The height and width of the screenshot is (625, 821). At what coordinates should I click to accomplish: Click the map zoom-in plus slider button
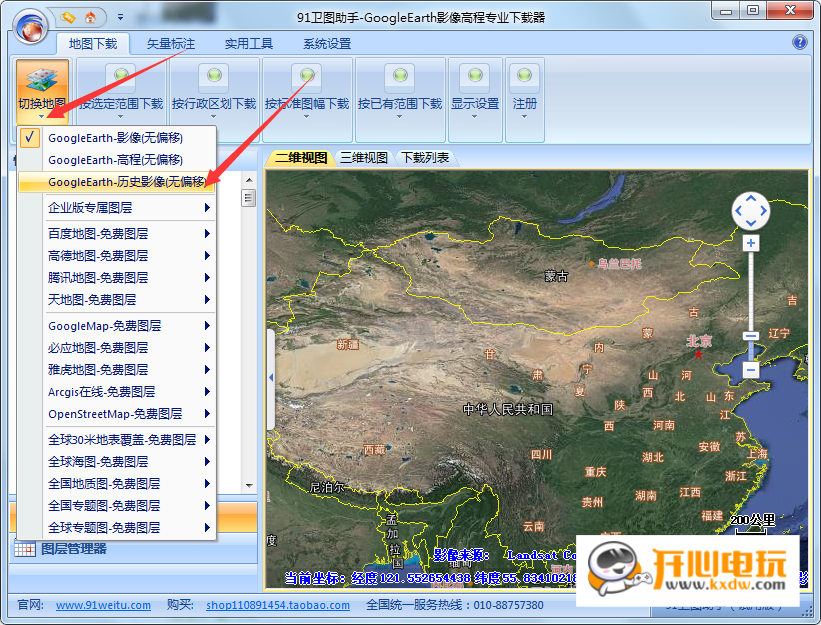coord(751,242)
